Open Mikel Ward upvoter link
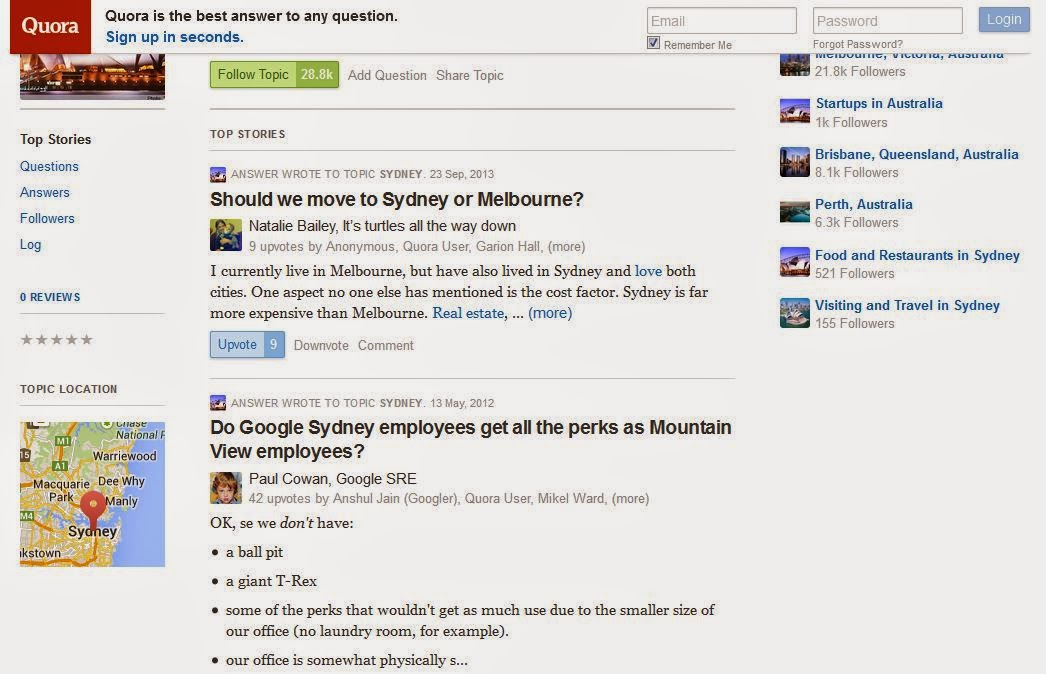This screenshot has height=674, width=1046. 572,498
